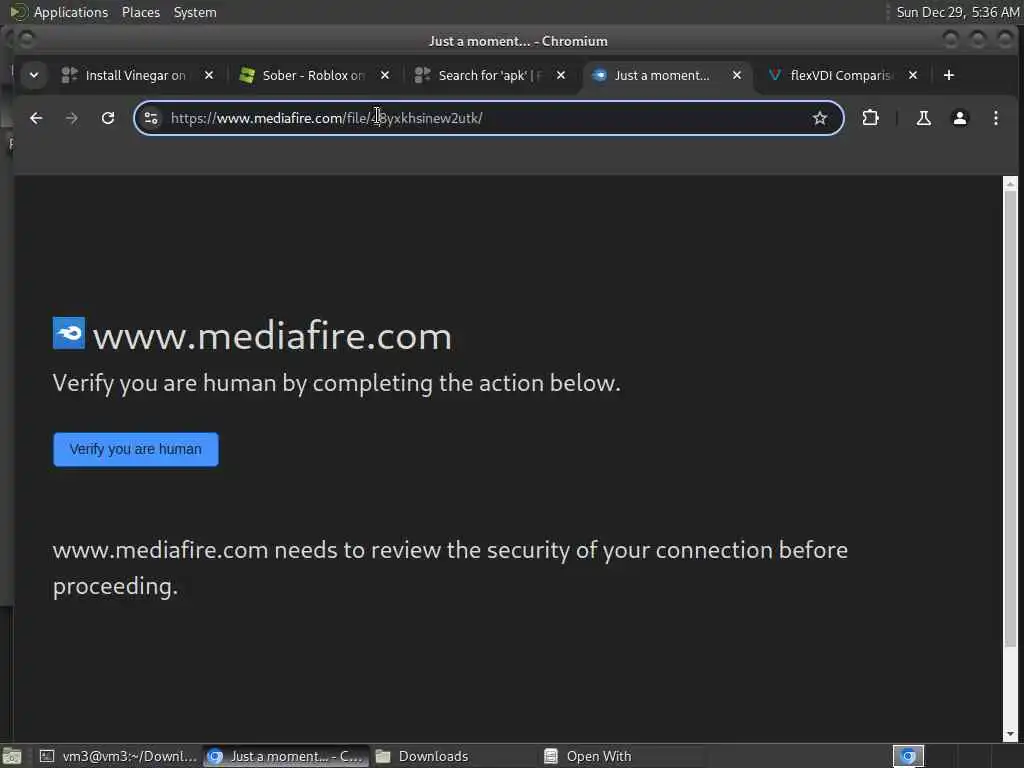The height and width of the screenshot is (768, 1024).
Task: Open the Places menu
Action: 140,12
